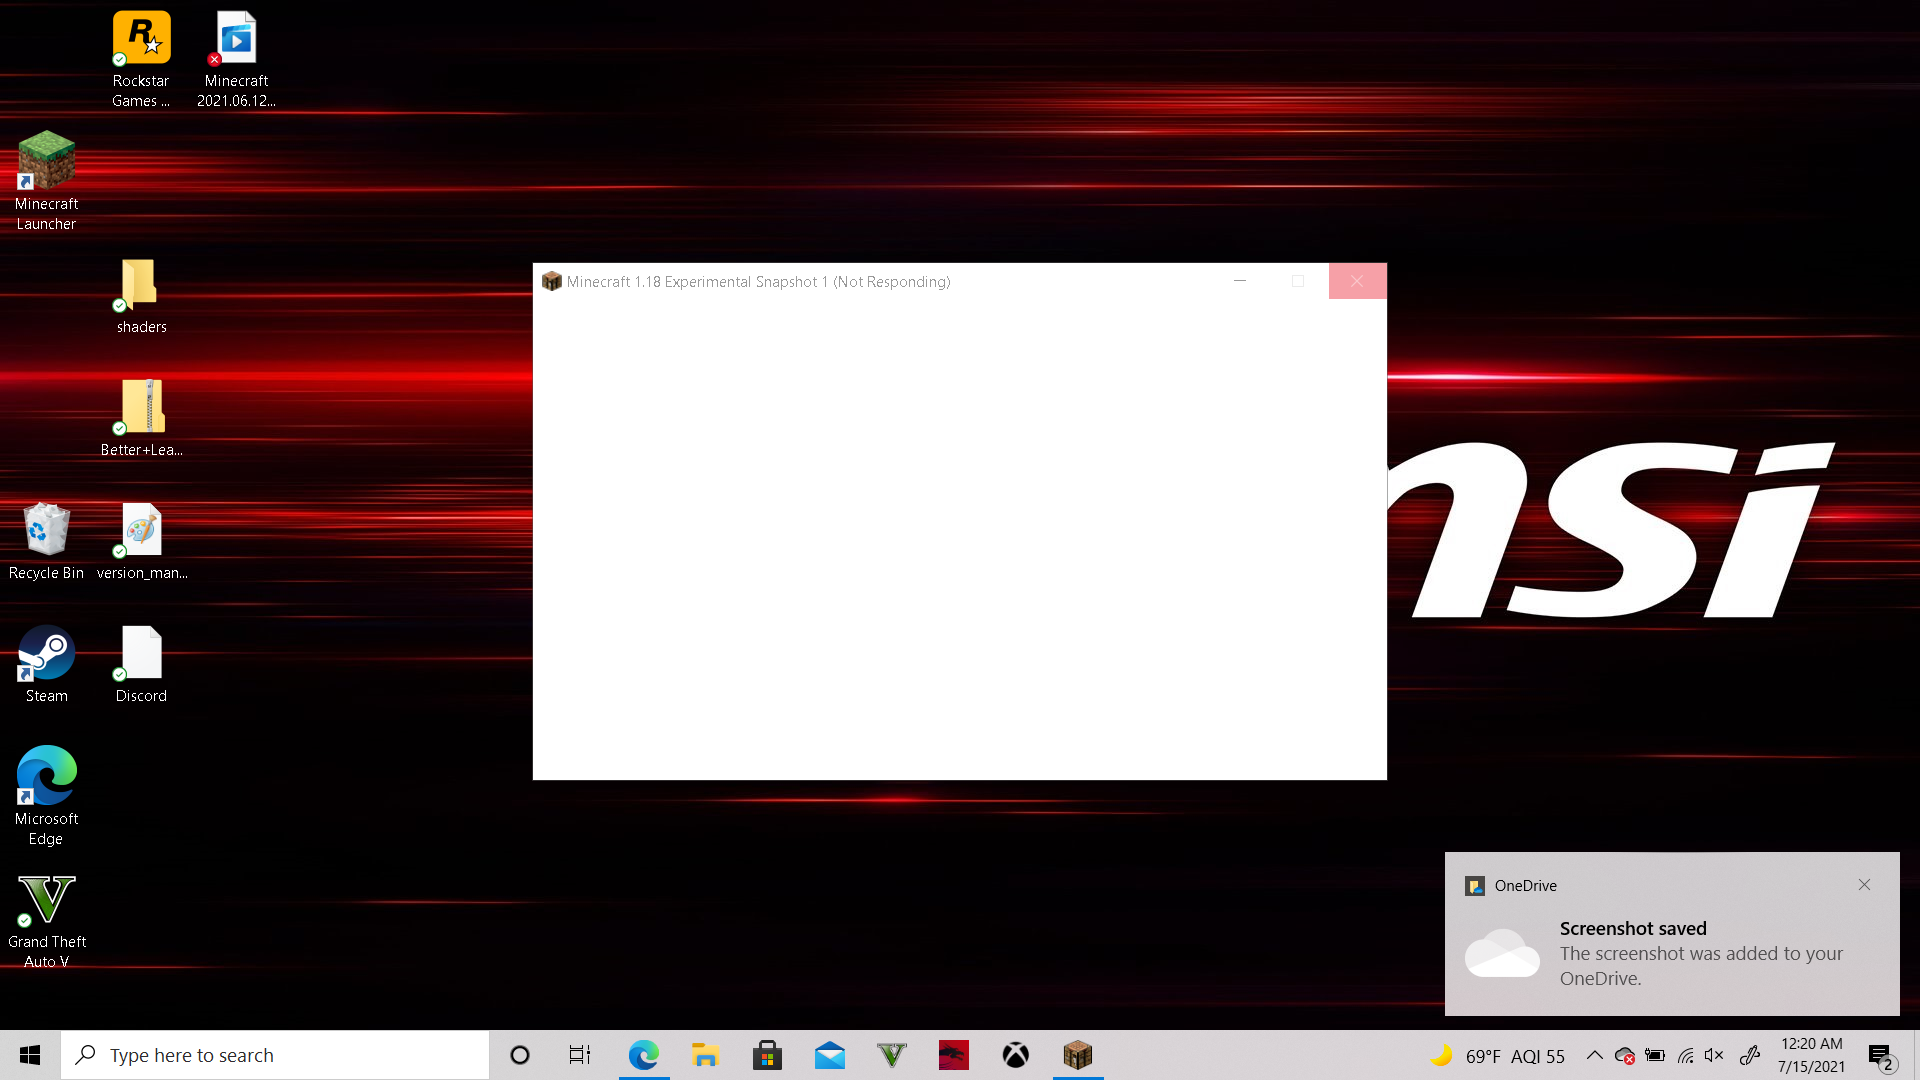Image resolution: width=1920 pixels, height=1080 pixels.
Task: Open the Wi-Fi network tray icon
Action: [1685, 1055]
